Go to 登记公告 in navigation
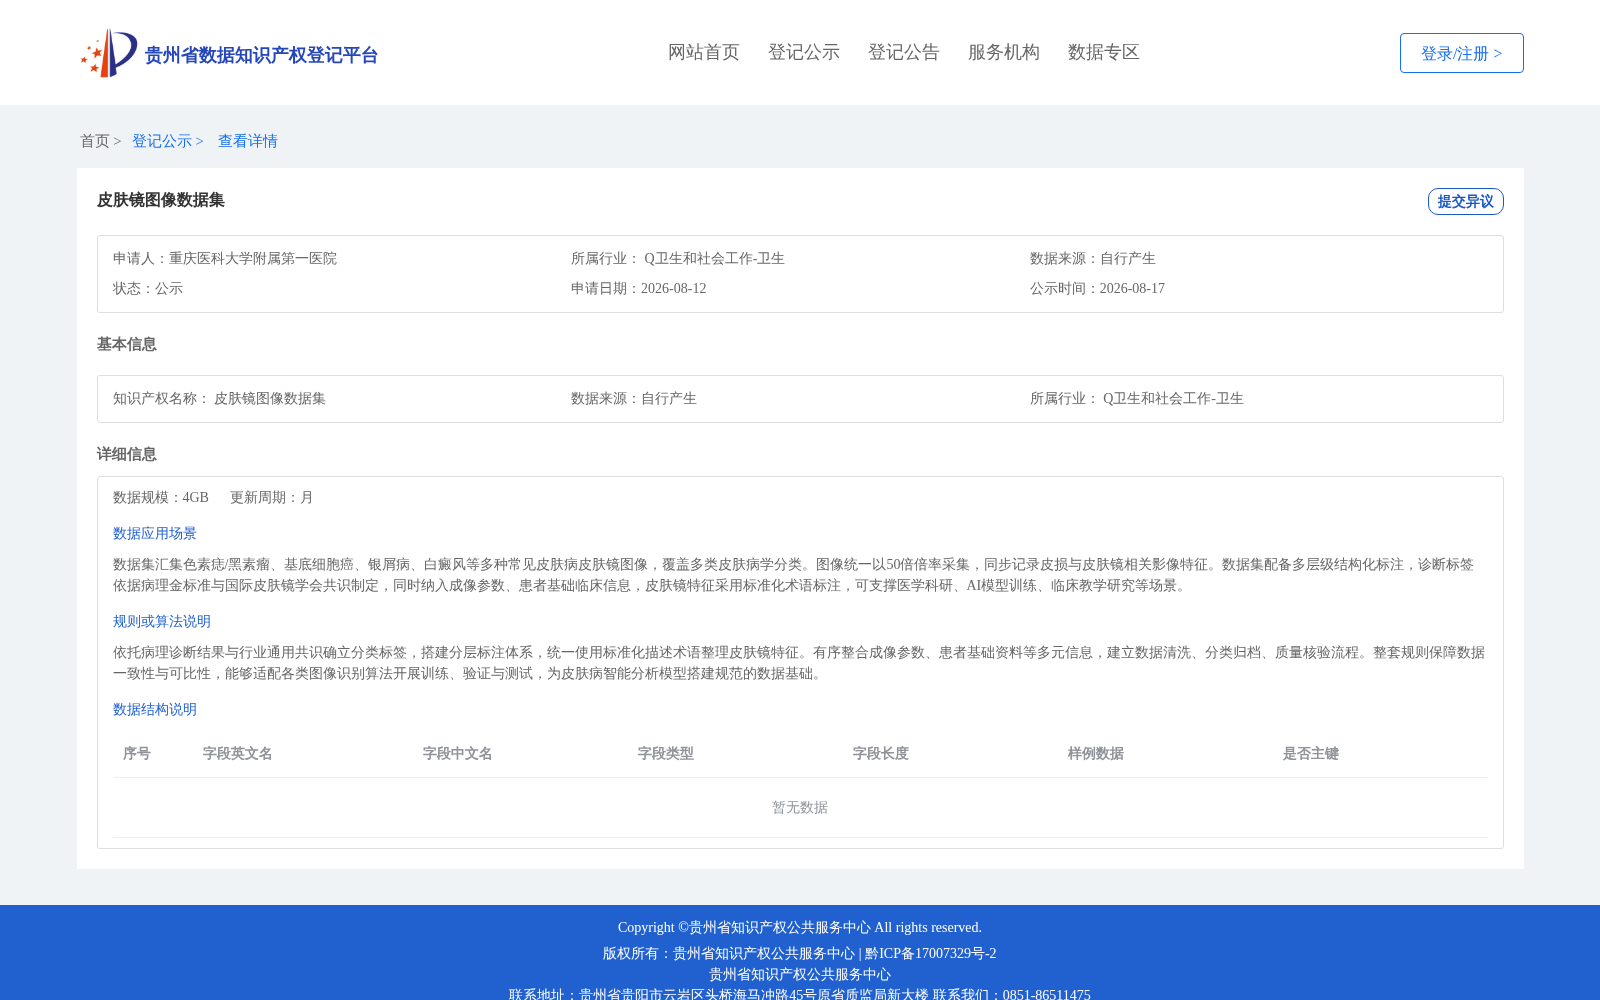 click(904, 52)
